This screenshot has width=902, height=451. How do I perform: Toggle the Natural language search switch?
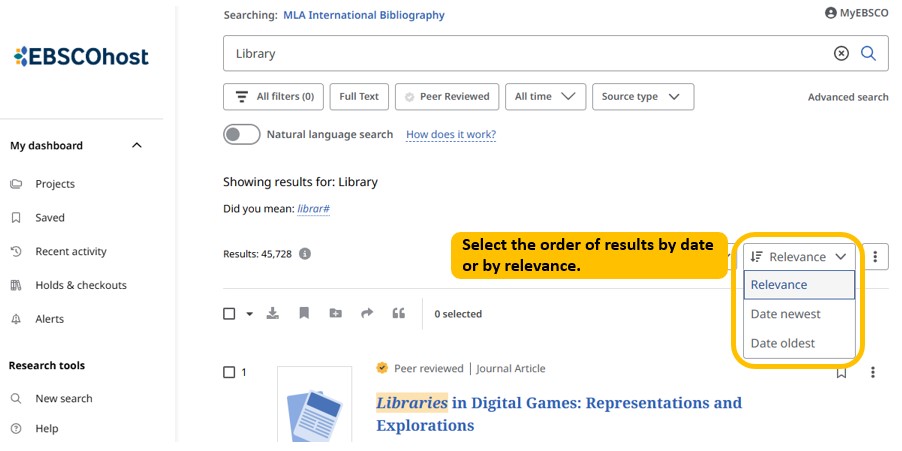pos(241,134)
